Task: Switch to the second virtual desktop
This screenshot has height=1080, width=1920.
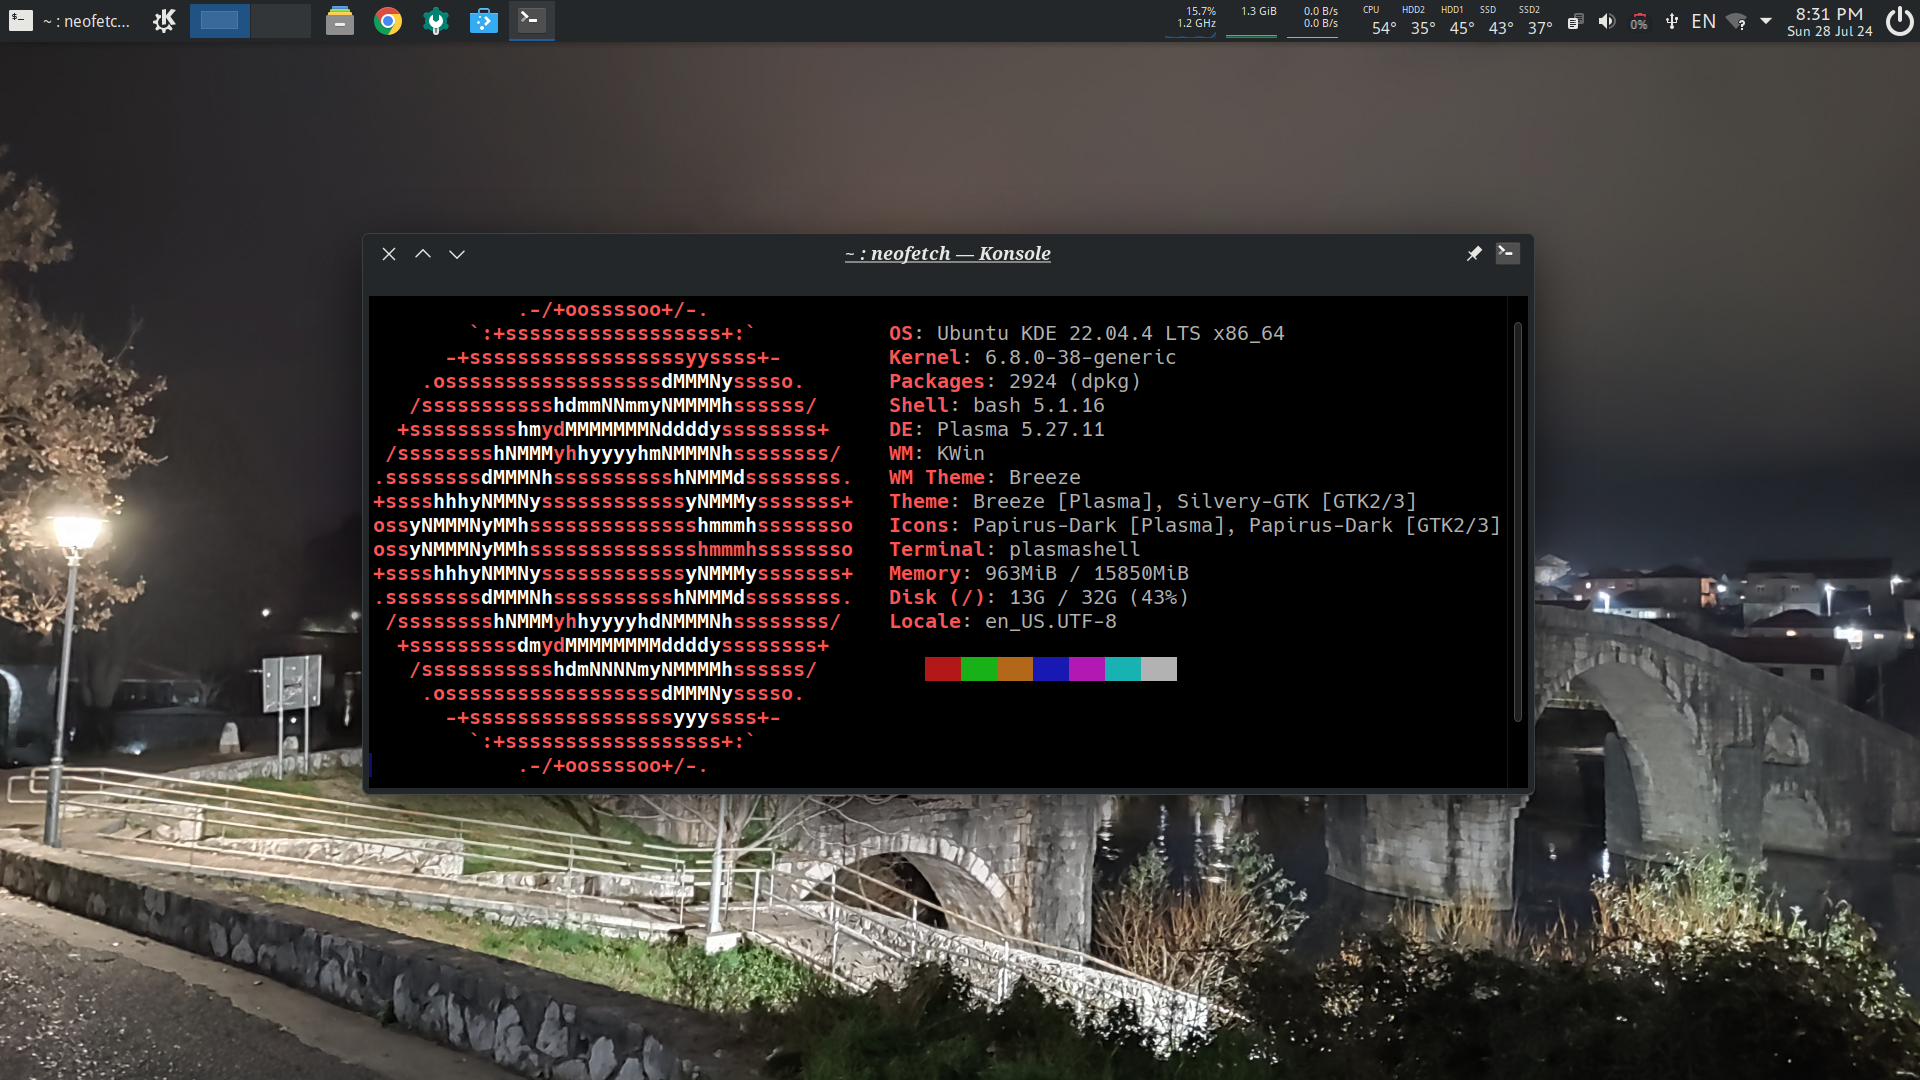Action: (281, 21)
